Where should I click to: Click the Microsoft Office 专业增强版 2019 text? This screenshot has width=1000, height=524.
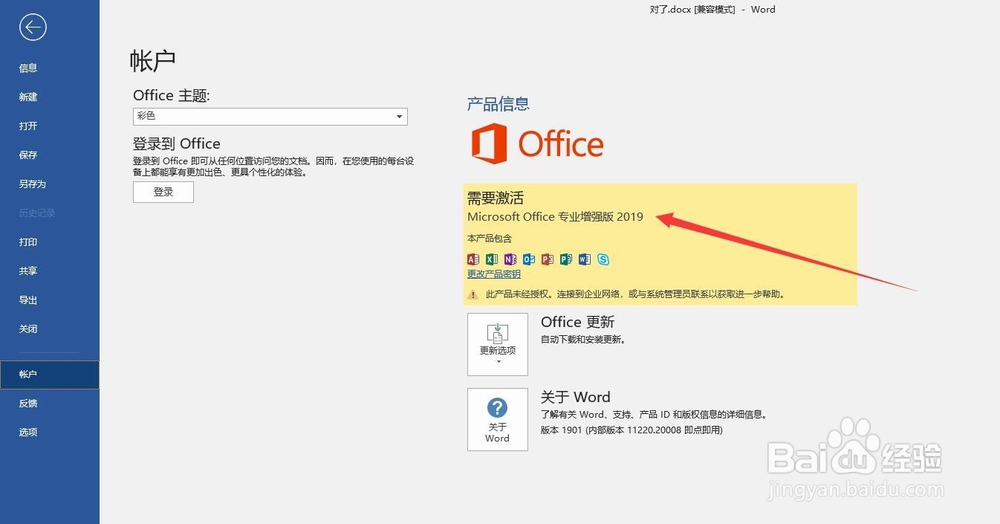pos(555,217)
